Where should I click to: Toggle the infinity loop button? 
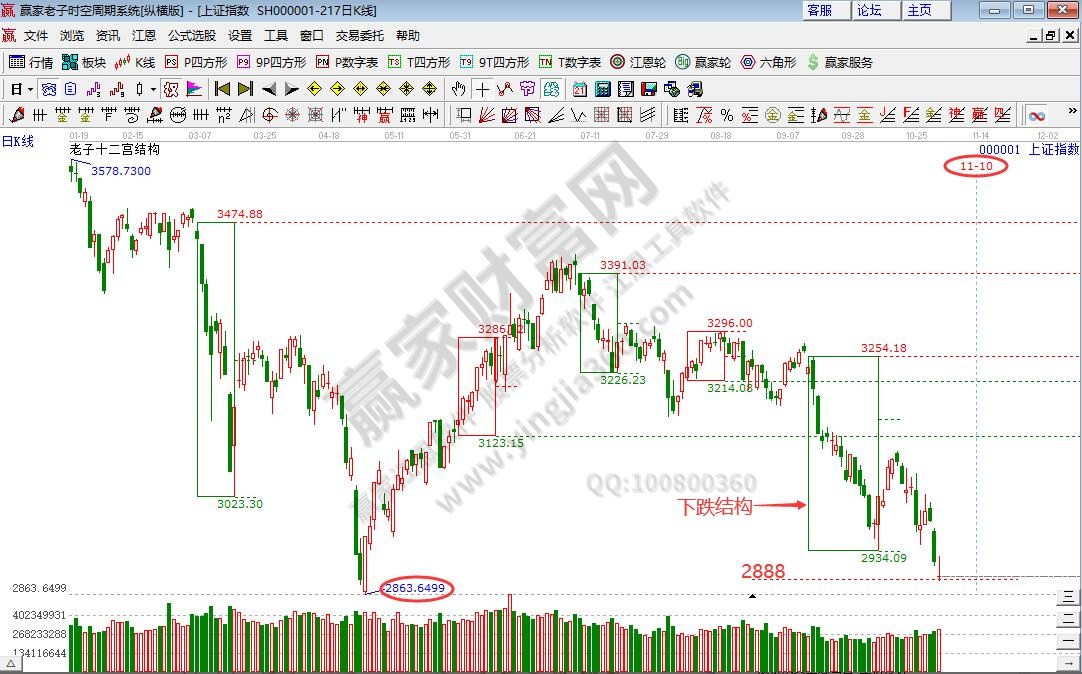coord(1037,115)
